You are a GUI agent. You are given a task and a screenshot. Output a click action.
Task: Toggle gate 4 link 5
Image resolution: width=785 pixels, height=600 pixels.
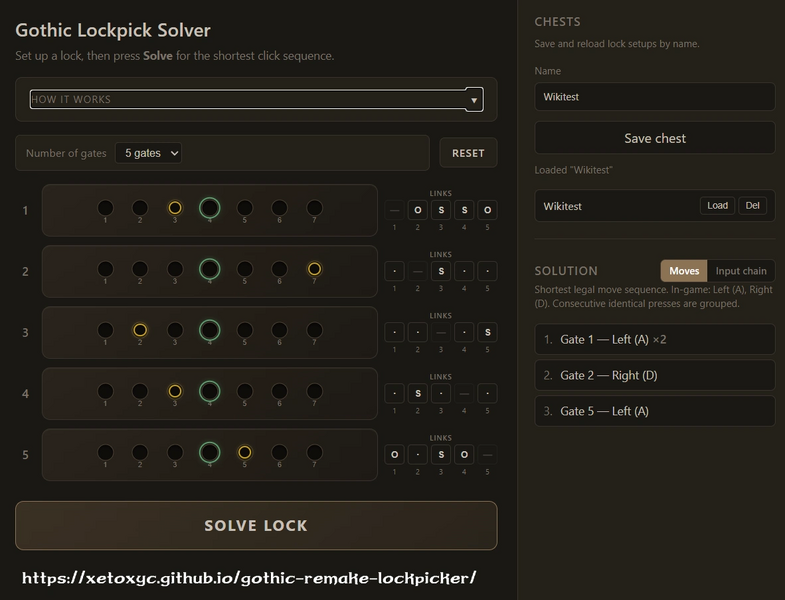pos(488,393)
